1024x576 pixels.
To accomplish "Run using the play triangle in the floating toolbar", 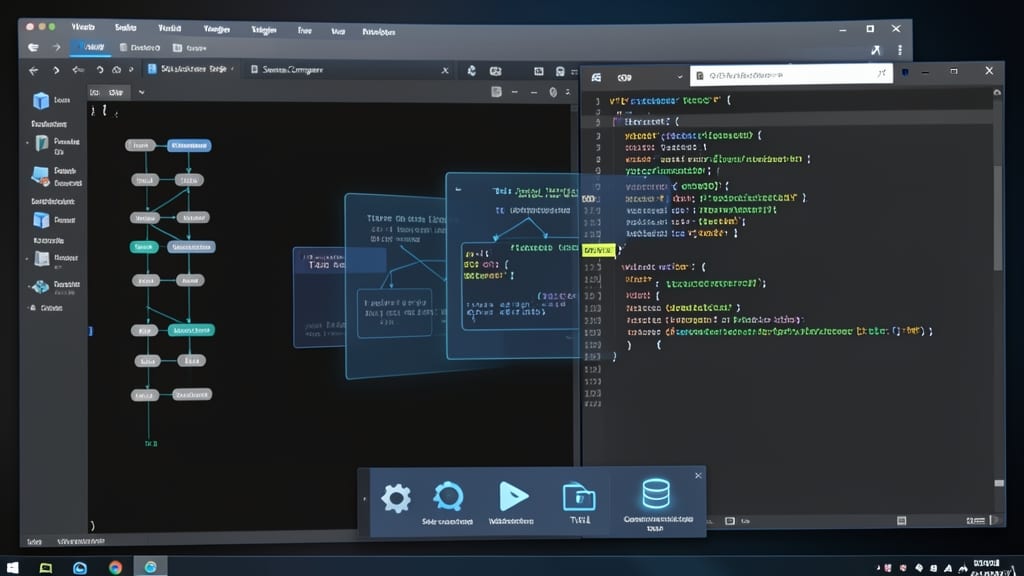I will (513, 496).
